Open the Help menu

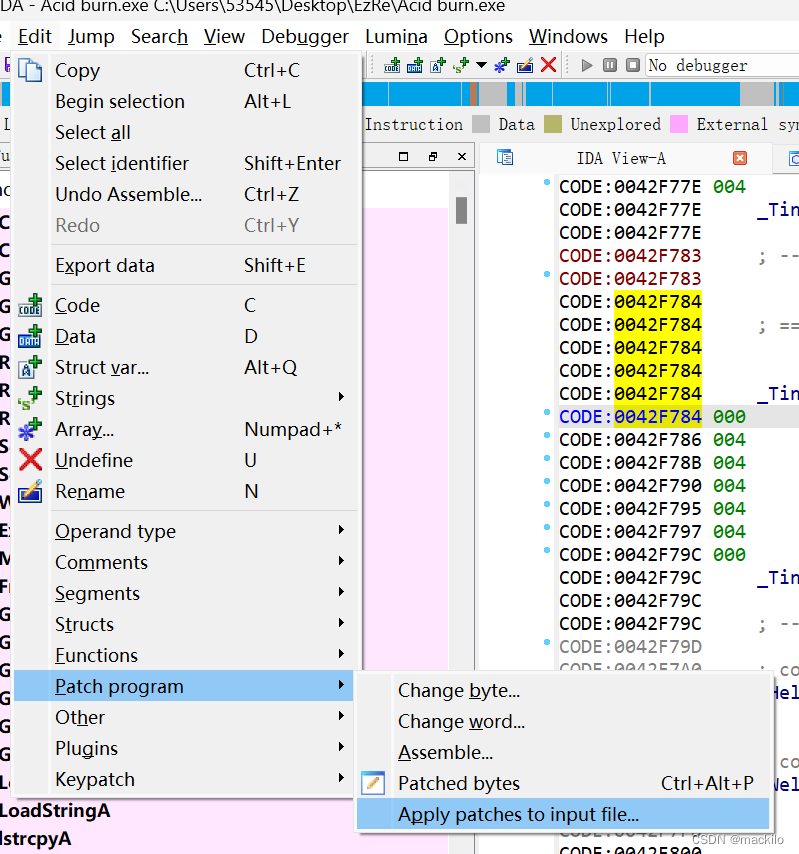644,36
